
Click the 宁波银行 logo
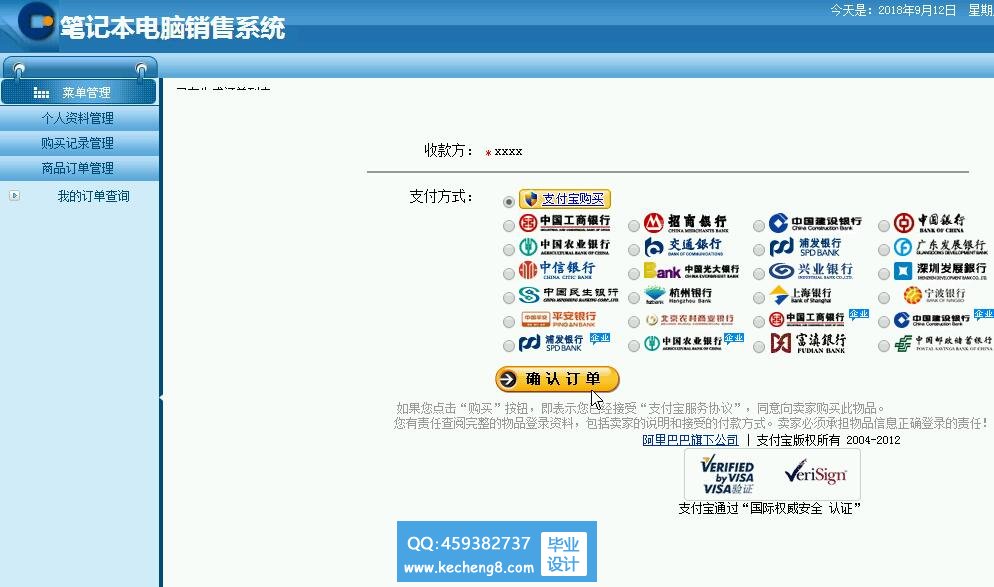coord(934,295)
